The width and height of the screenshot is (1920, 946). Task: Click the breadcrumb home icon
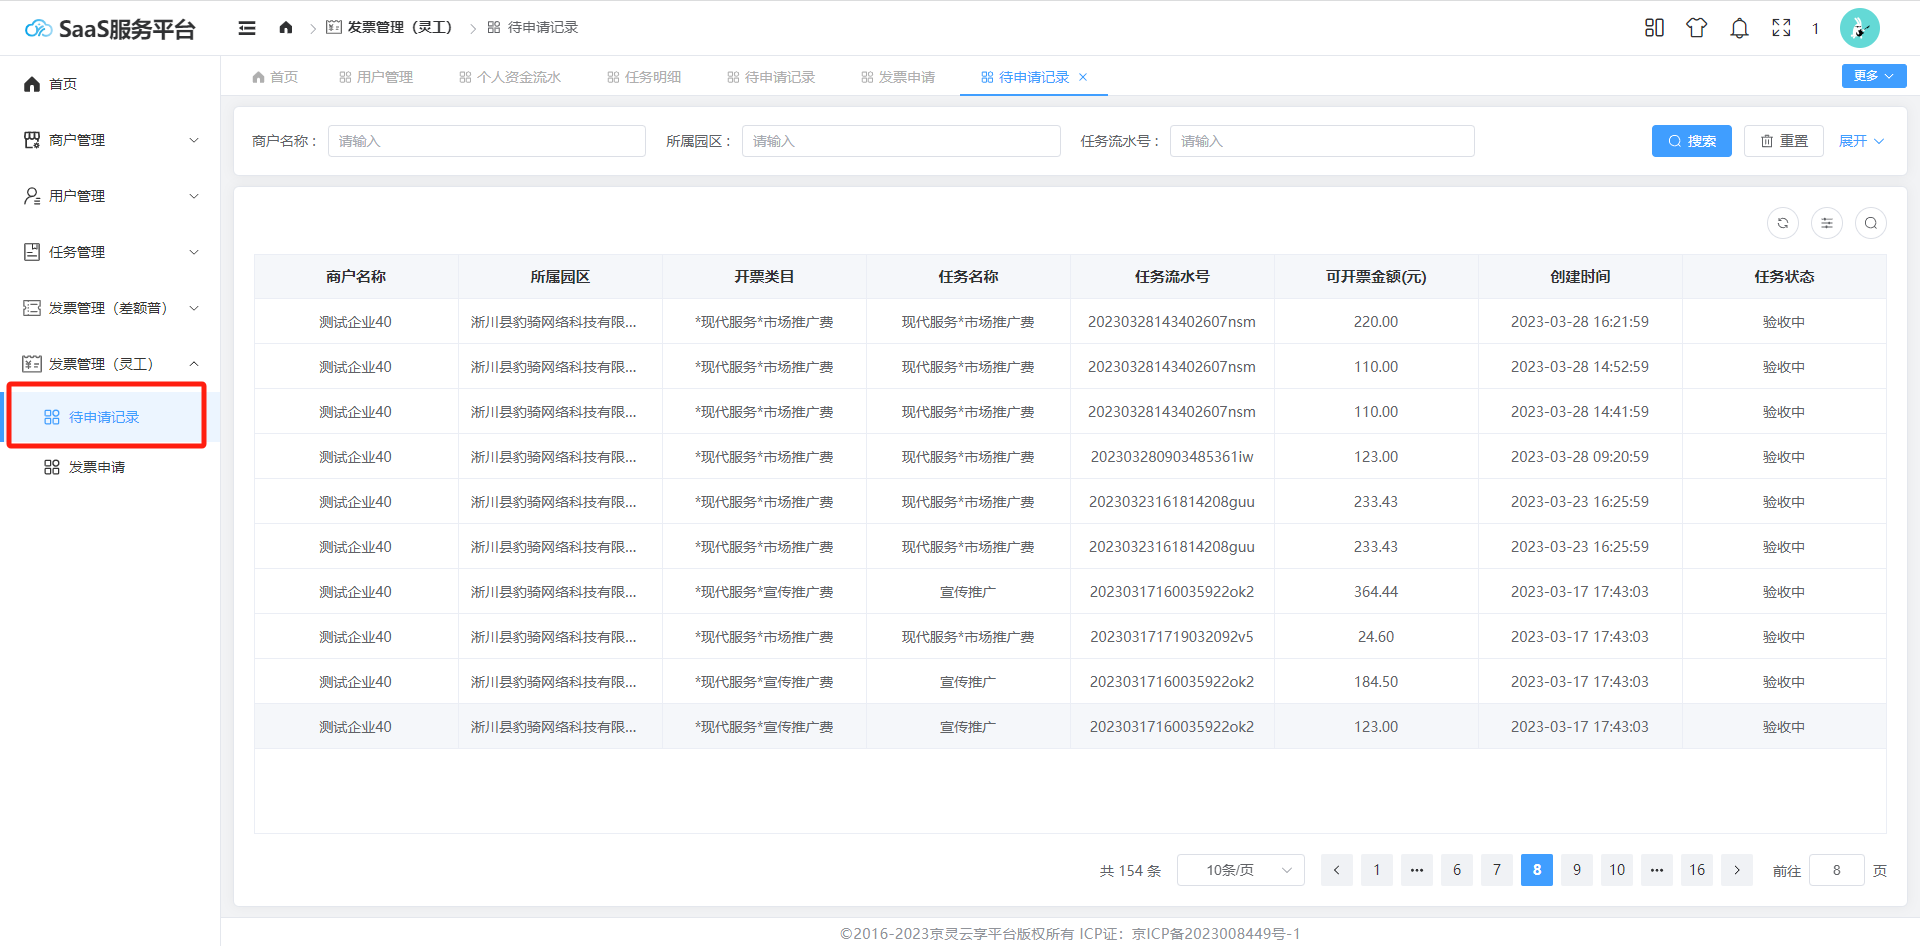tap(286, 27)
